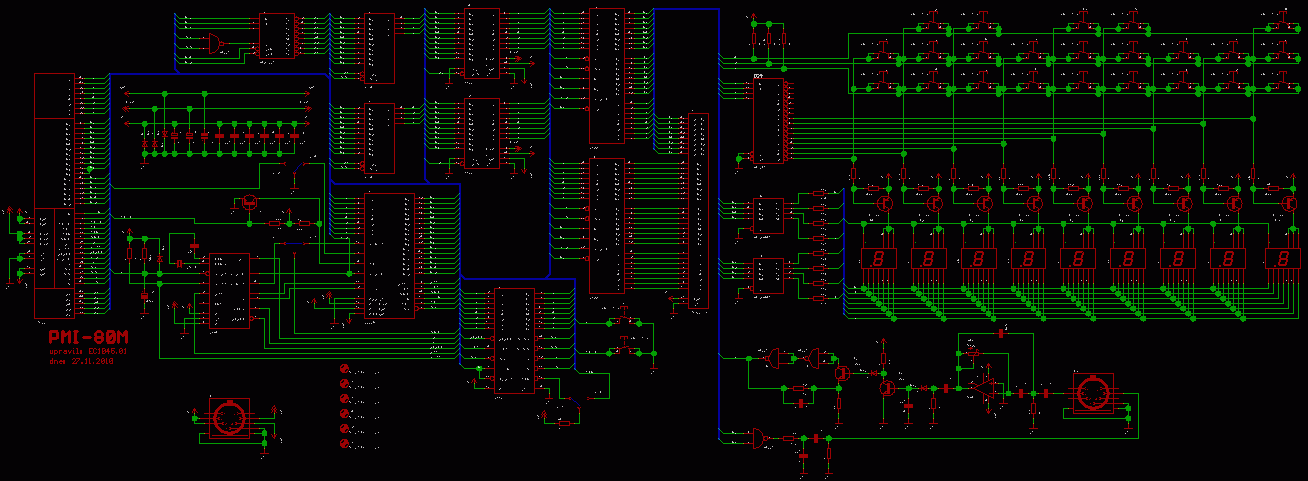Select the op-amp triangle symbol
The width and height of the screenshot is (1308, 481).
click(986, 390)
